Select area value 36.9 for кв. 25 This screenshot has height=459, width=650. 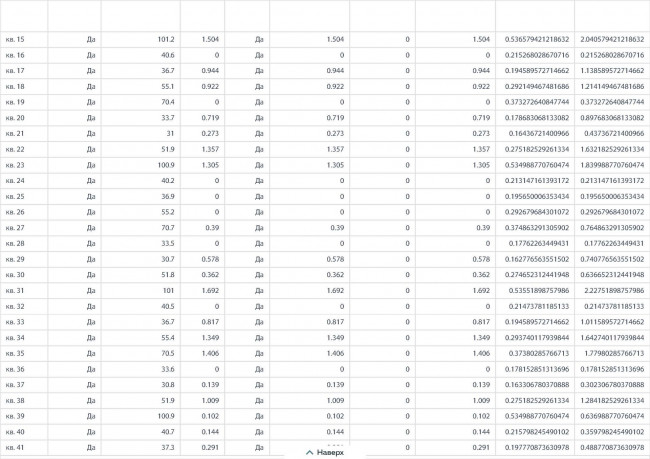coord(168,197)
